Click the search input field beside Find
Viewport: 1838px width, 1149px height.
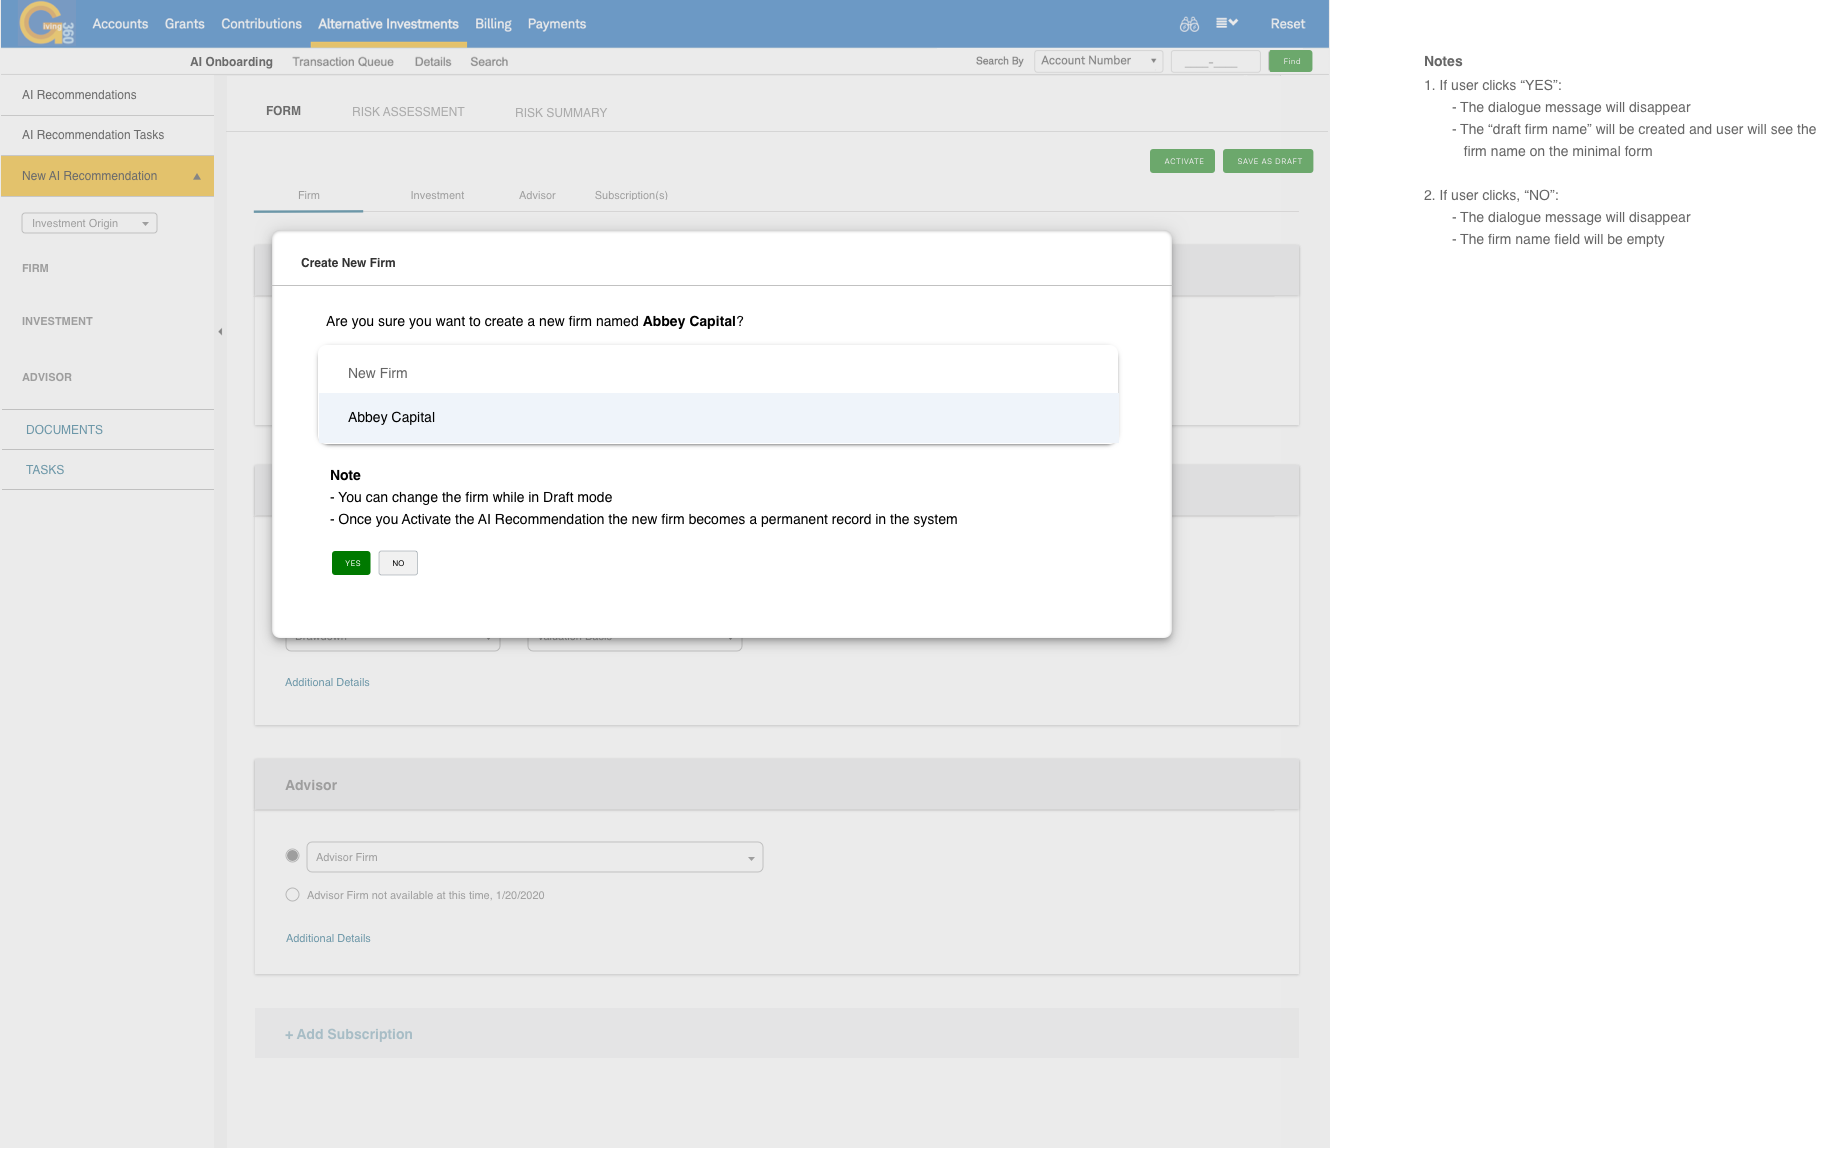coord(1214,62)
